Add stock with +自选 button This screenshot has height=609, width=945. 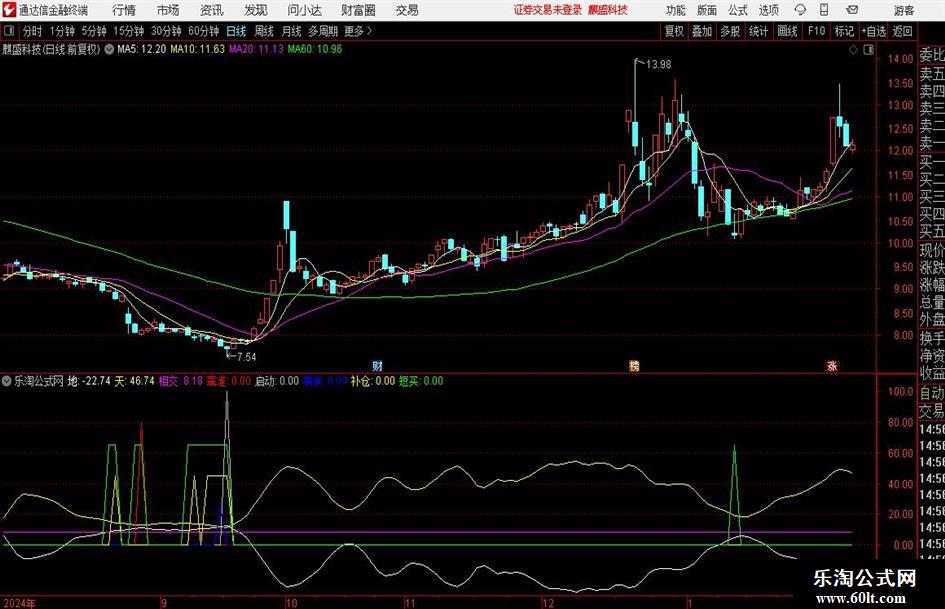pyautogui.click(x=873, y=31)
